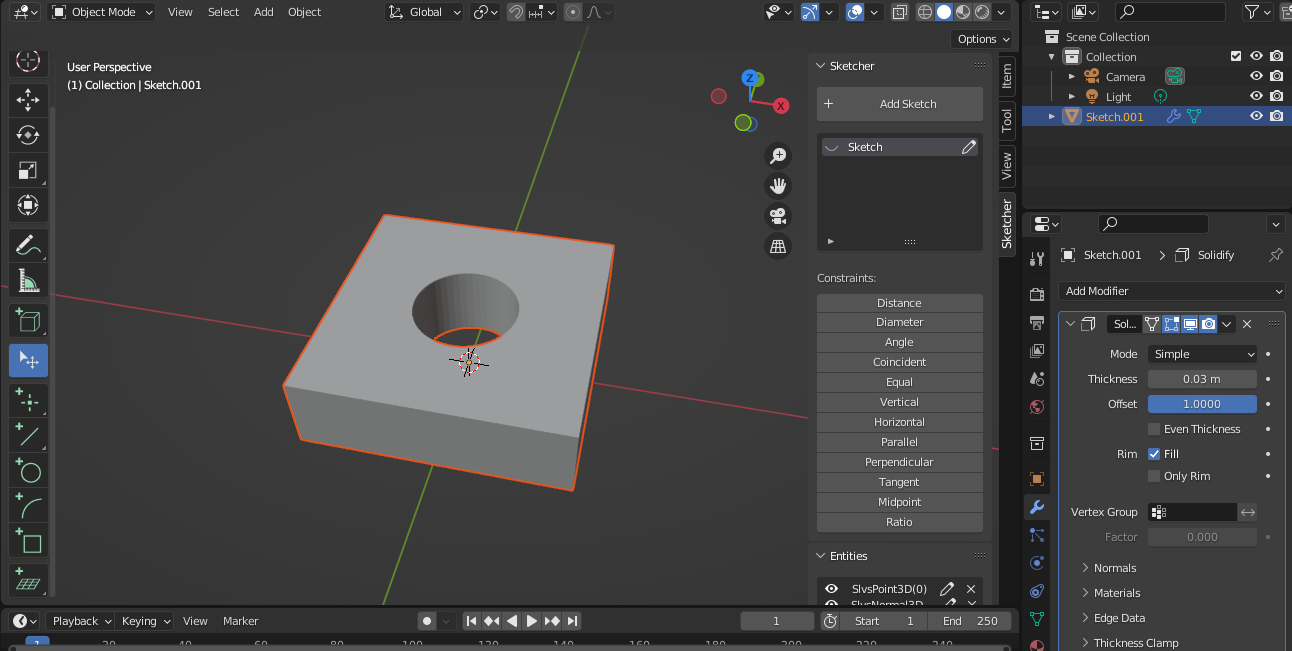This screenshot has height=651, width=1292.
Task: Click the Offset value slider field
Action: click(x=1202, y=404)
